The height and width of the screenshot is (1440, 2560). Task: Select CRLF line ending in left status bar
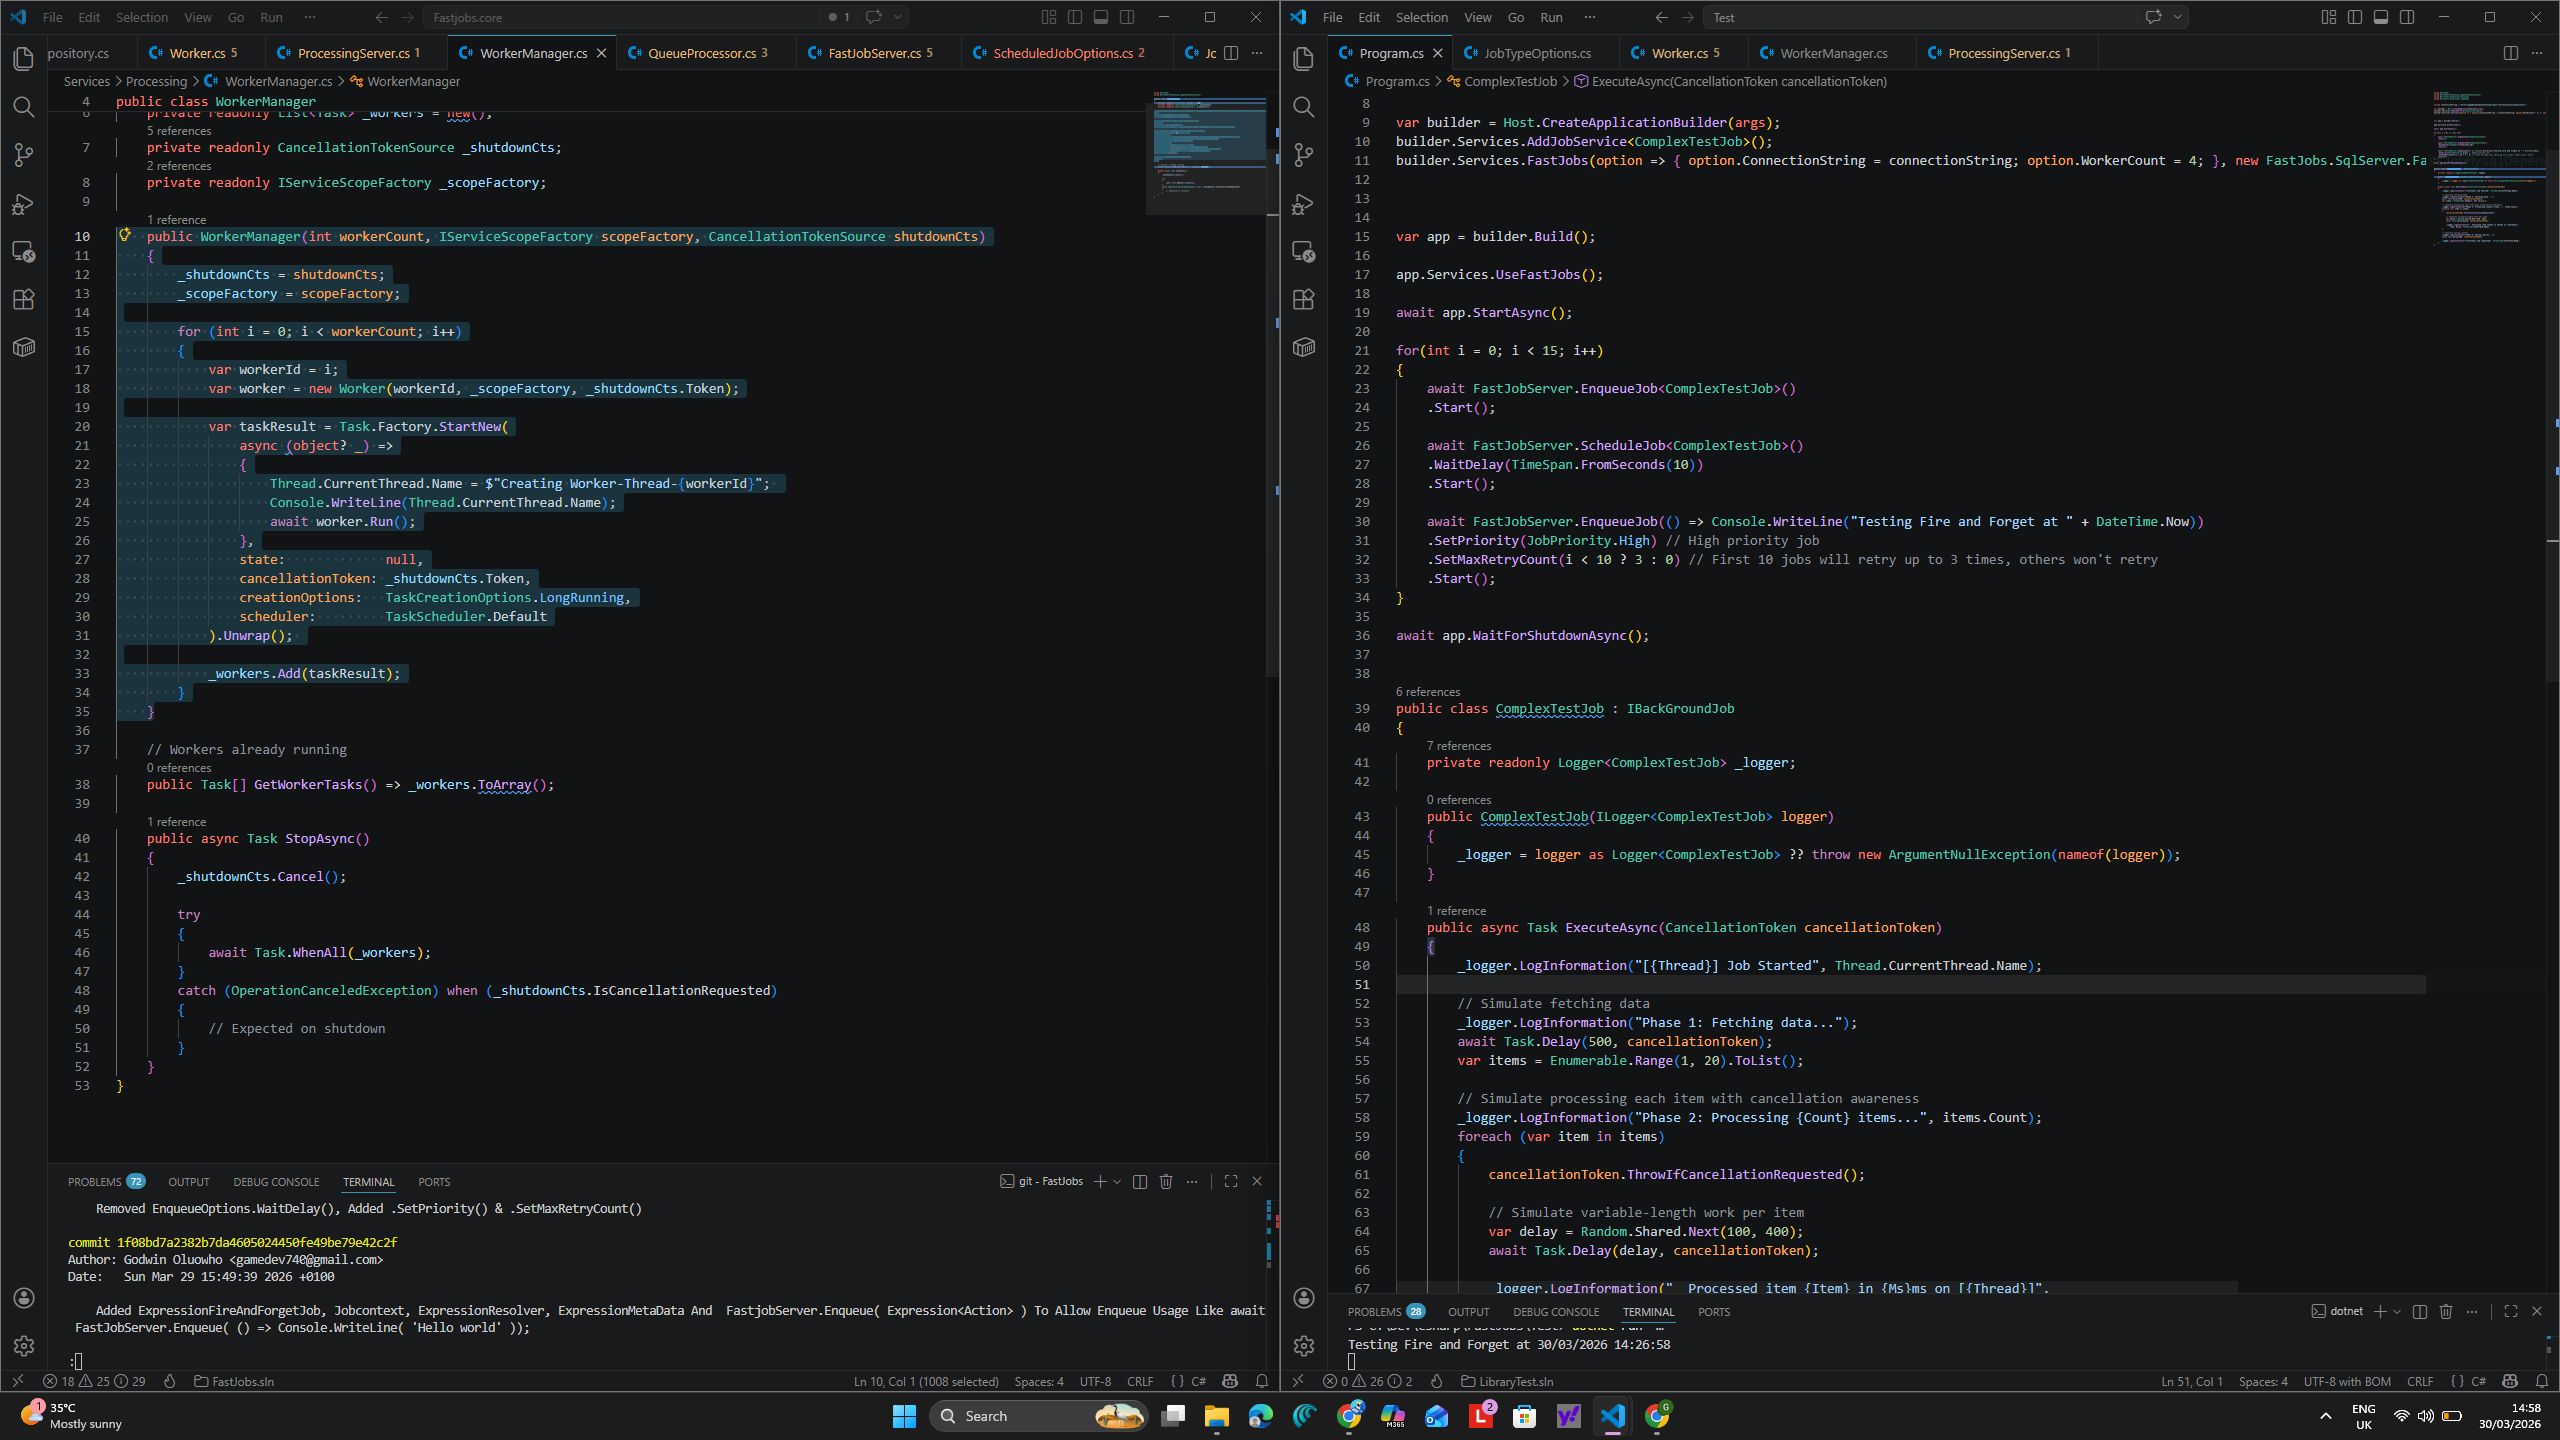point(1140,1381)
